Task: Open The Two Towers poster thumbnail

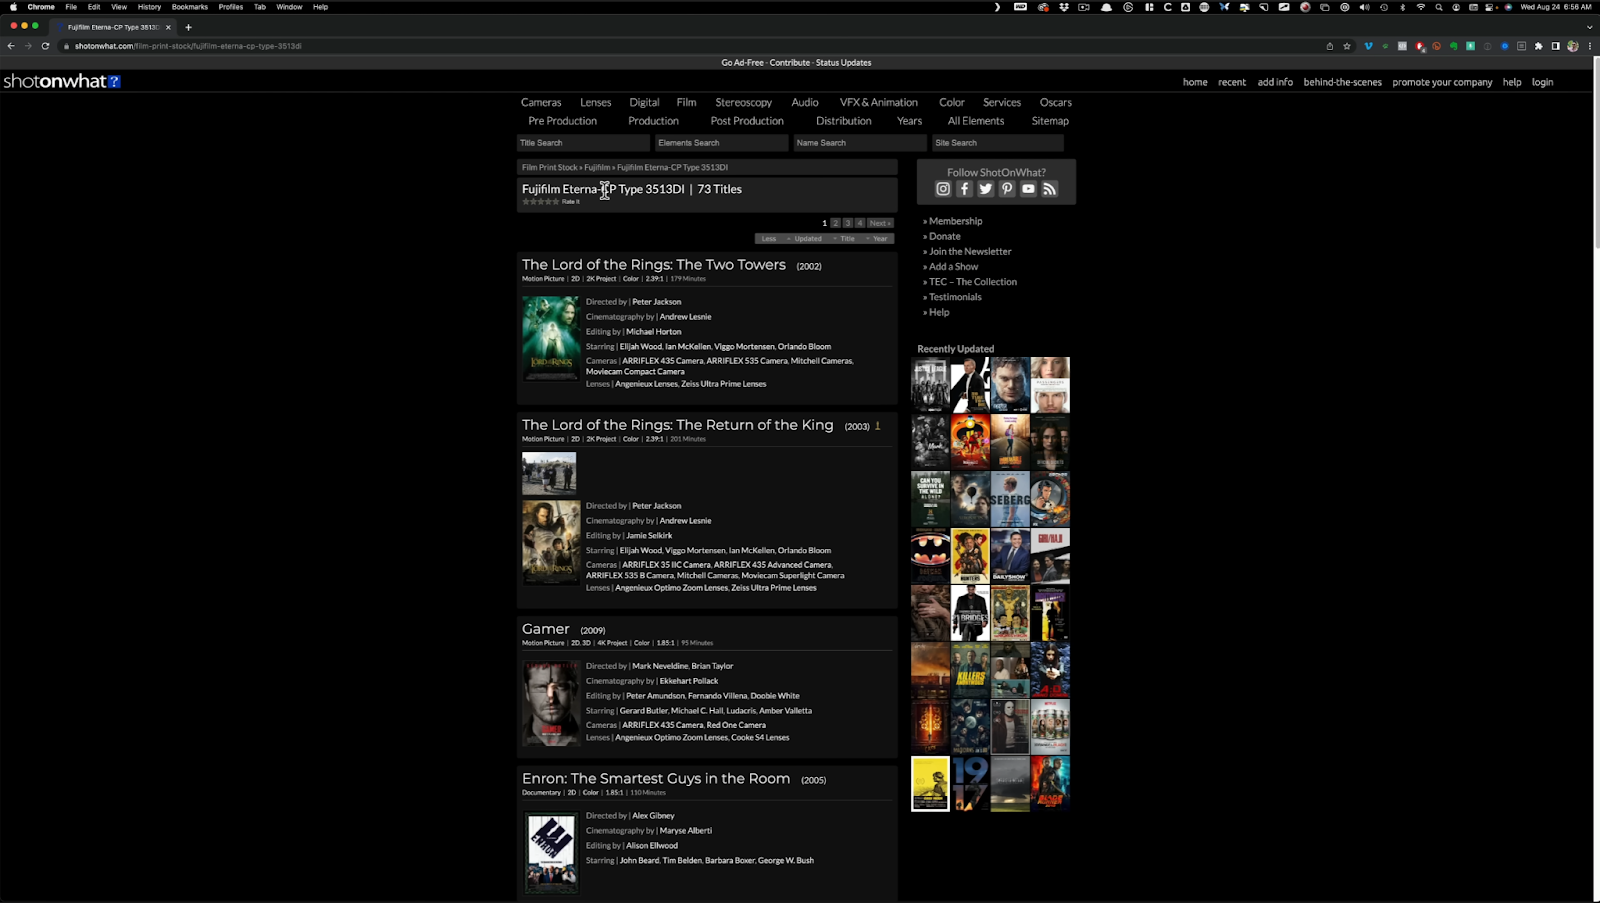Action: pos(550,338)
